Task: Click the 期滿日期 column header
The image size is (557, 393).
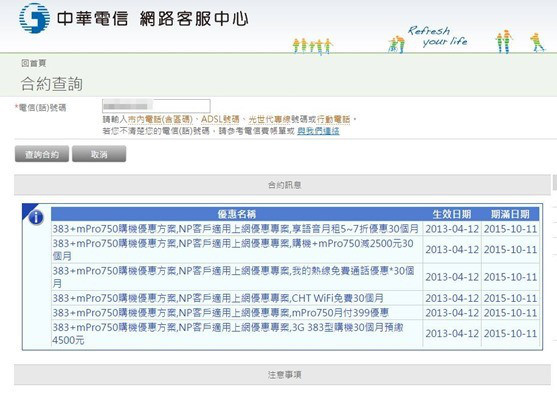Action: [510, 214]
